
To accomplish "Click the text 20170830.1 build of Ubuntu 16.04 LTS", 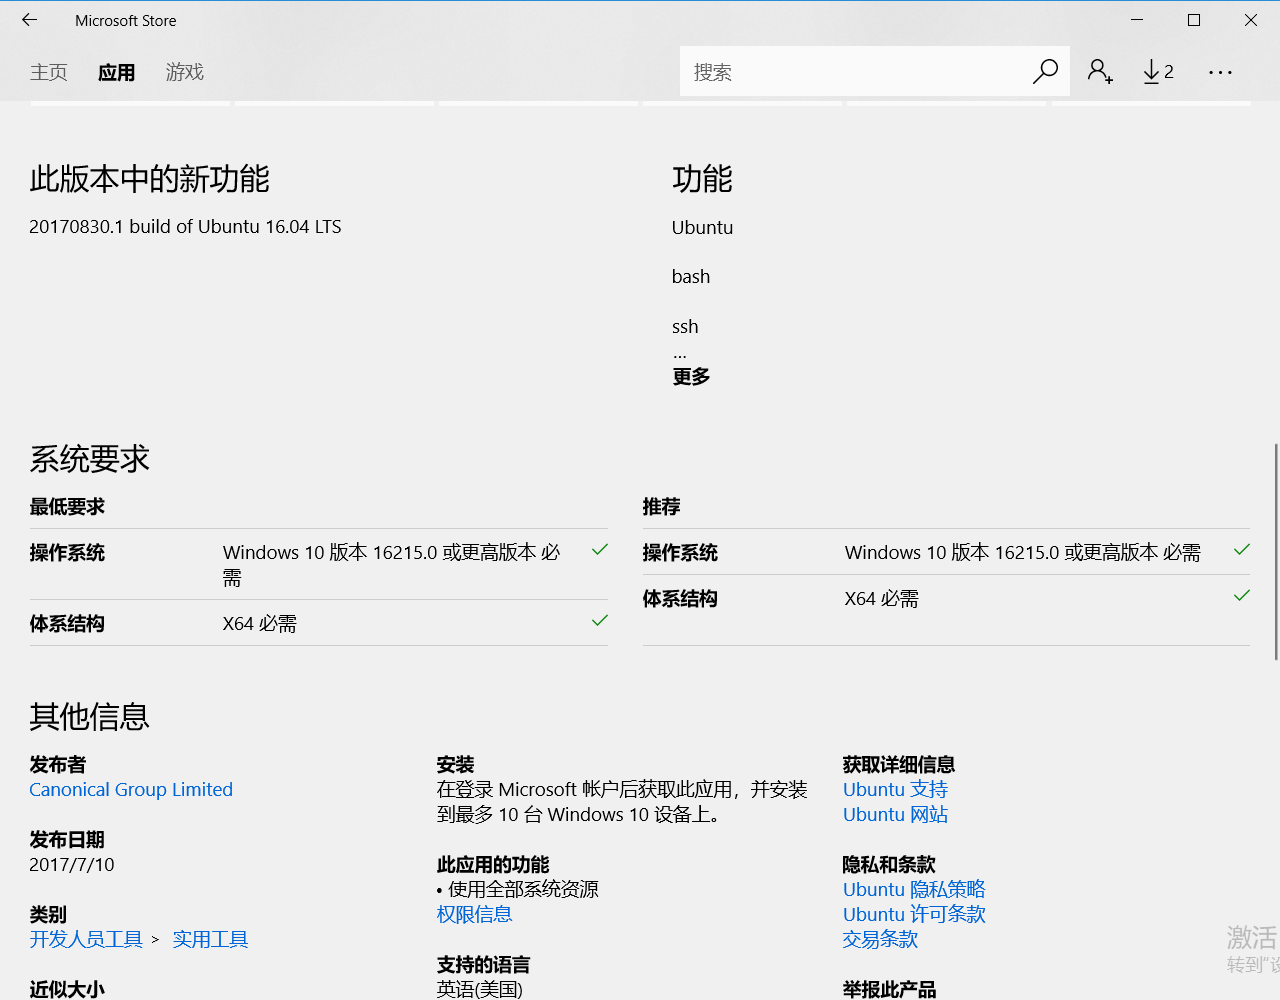I will coord(185,227).
